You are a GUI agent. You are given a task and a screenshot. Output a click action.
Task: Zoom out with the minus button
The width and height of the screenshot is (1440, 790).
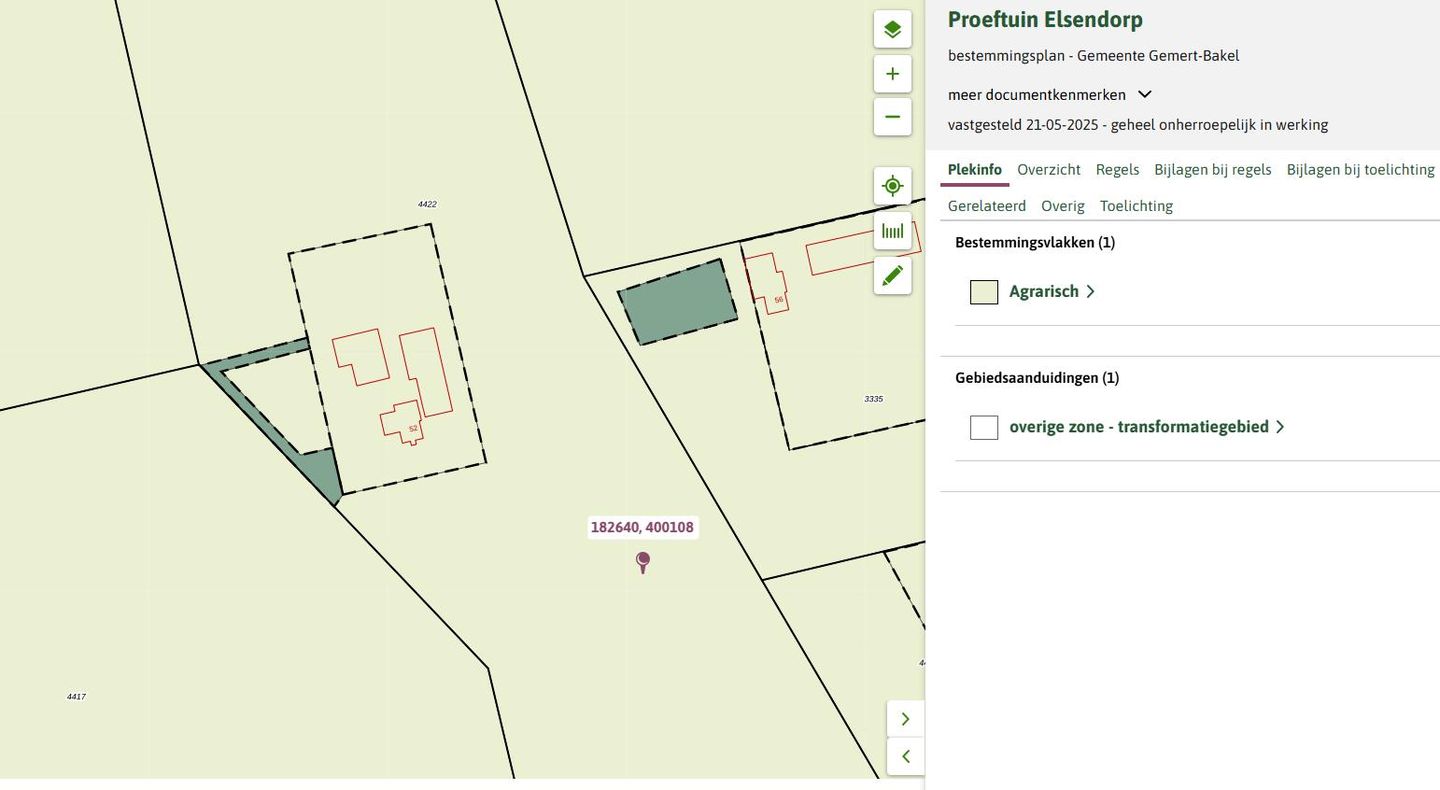892,117
